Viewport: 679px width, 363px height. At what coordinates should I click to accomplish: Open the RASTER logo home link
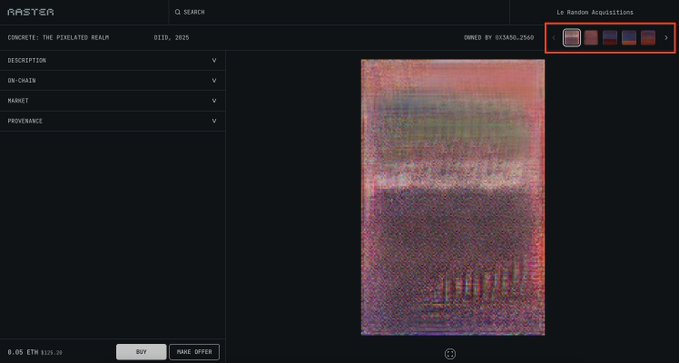coord(31,12)
